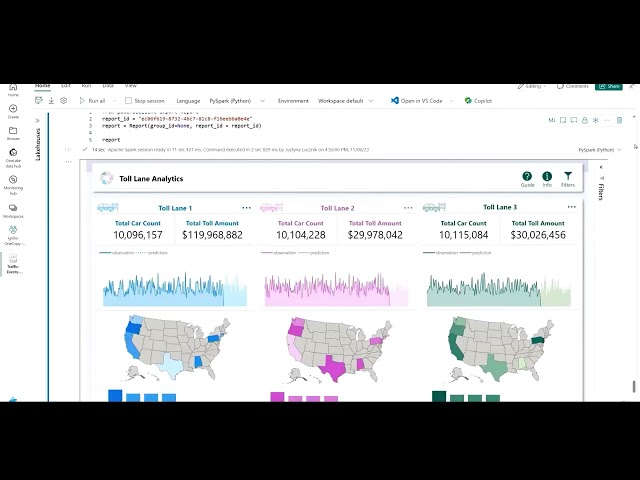Toggle the Stop session checkbox
The image size is (640, 480).
(x=128, y=100)
